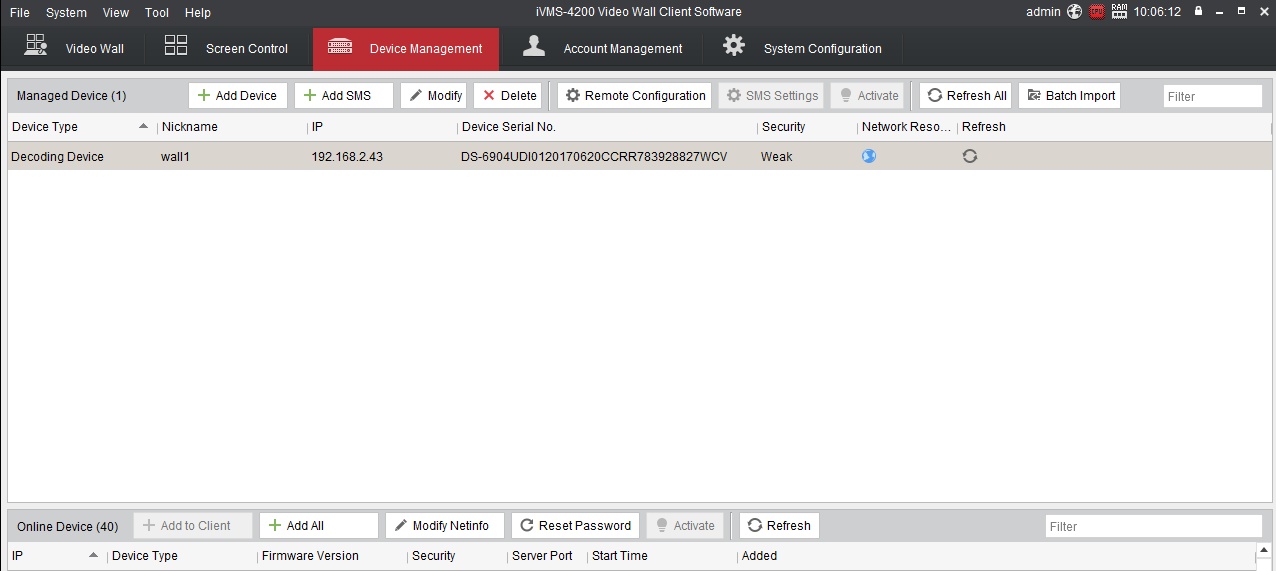1276x571 pixels.
Task: Open the System menu
Action: click(66, 12)
